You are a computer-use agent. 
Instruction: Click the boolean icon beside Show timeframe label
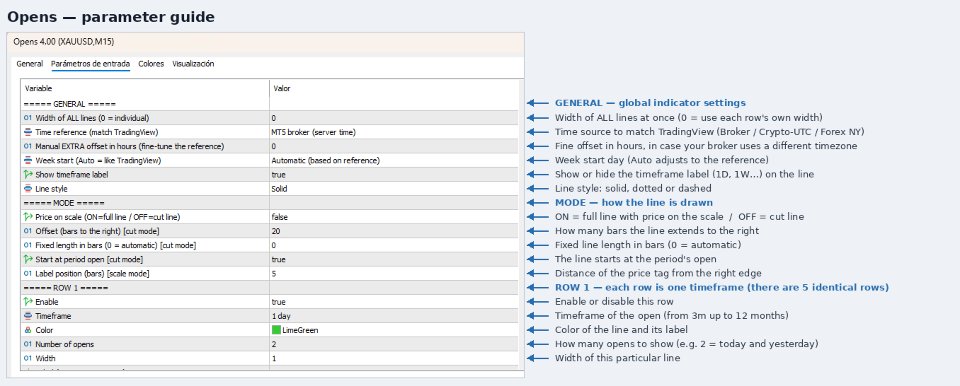pyautogui.click(x=28, y=174)
